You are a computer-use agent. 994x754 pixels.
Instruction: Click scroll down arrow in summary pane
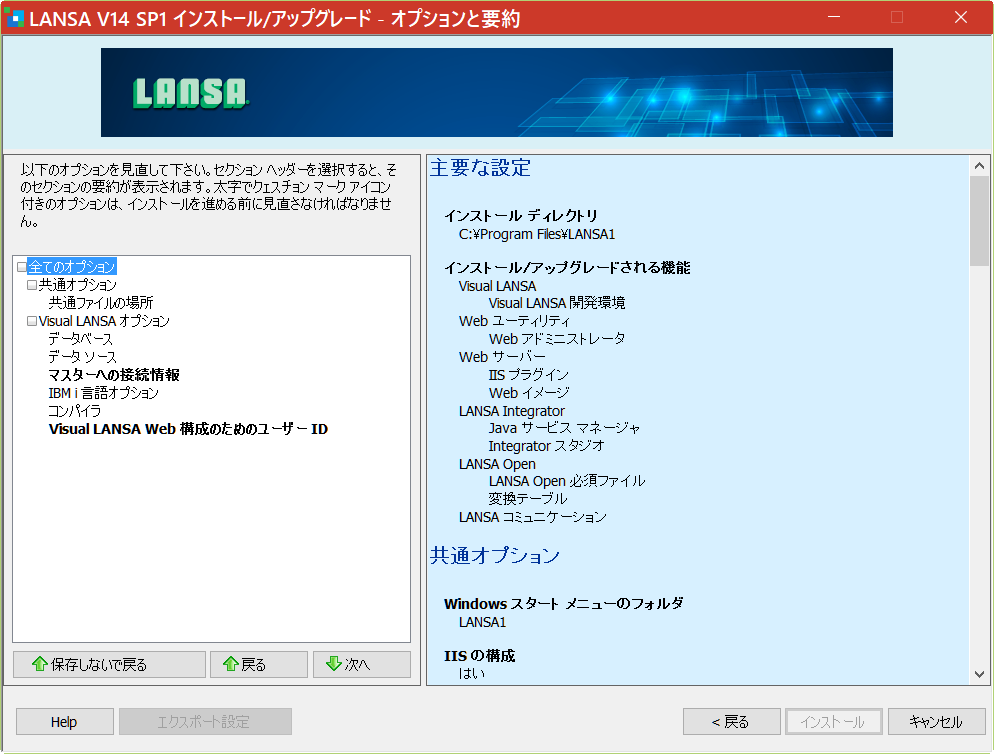coord(979,674)
